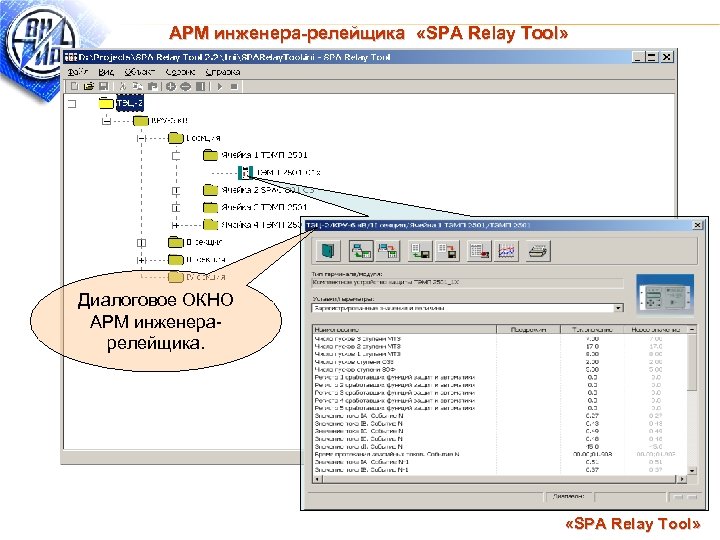This screenshot has height=540, width=720.
Task: Select row Время протекания аварийных токов
Action: (x=500, y=454)
